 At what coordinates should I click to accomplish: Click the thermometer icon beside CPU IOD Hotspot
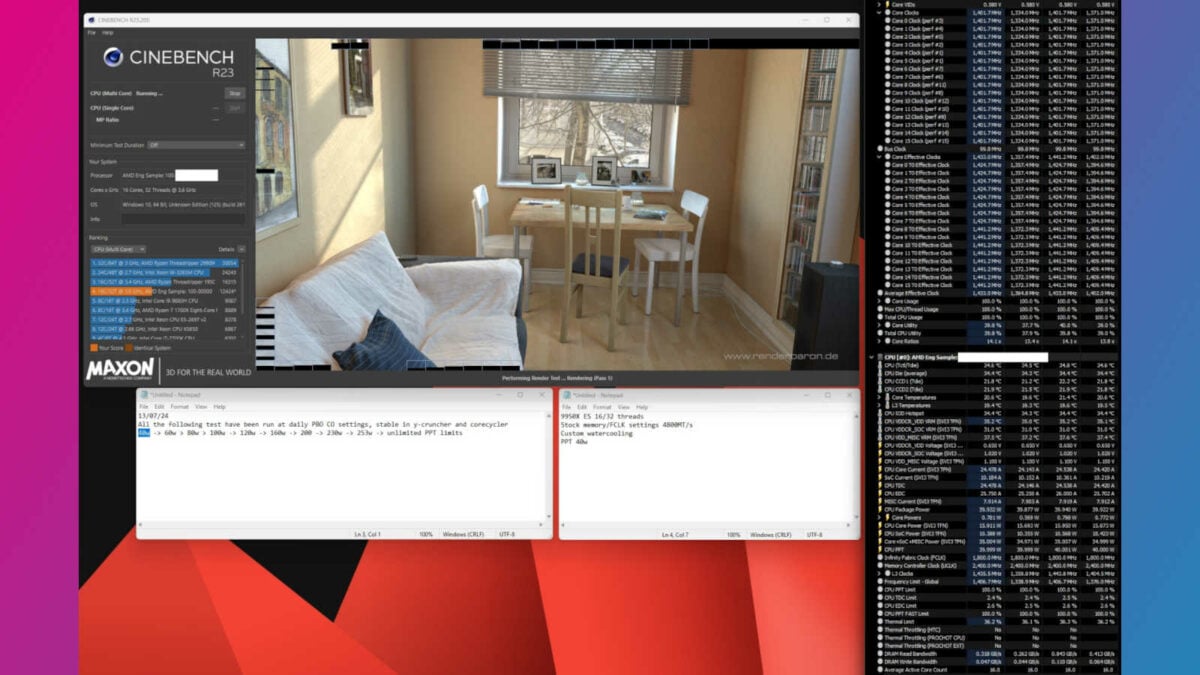pyautogui.click(x=881, y=414)
